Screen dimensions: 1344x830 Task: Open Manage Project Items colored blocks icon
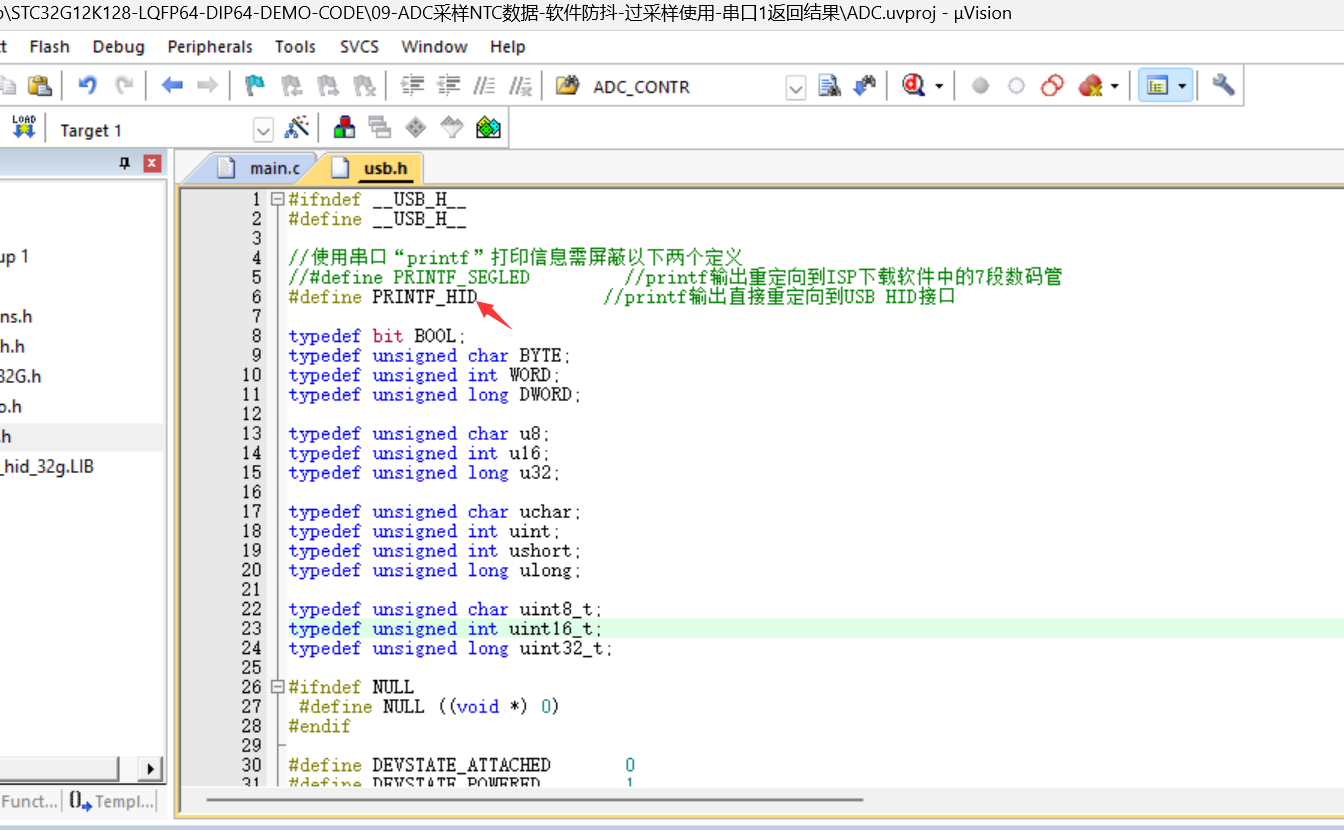click(x=345, y=128)
